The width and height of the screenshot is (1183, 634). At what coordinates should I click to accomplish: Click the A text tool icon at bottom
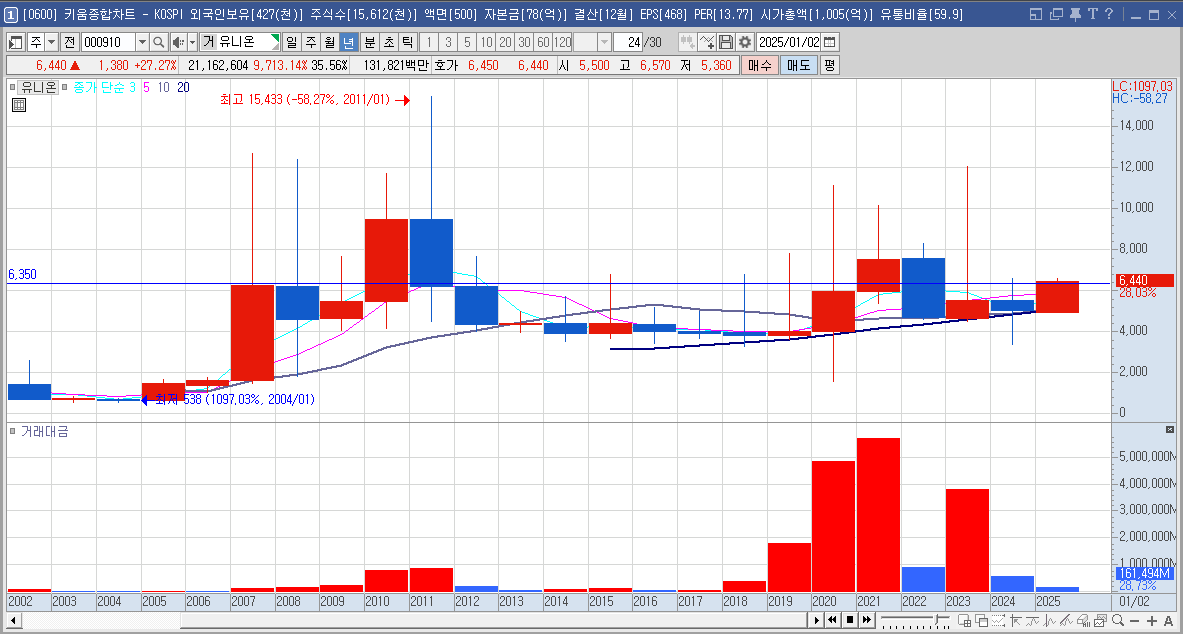pyautogui.click(x=1168, y=621)
